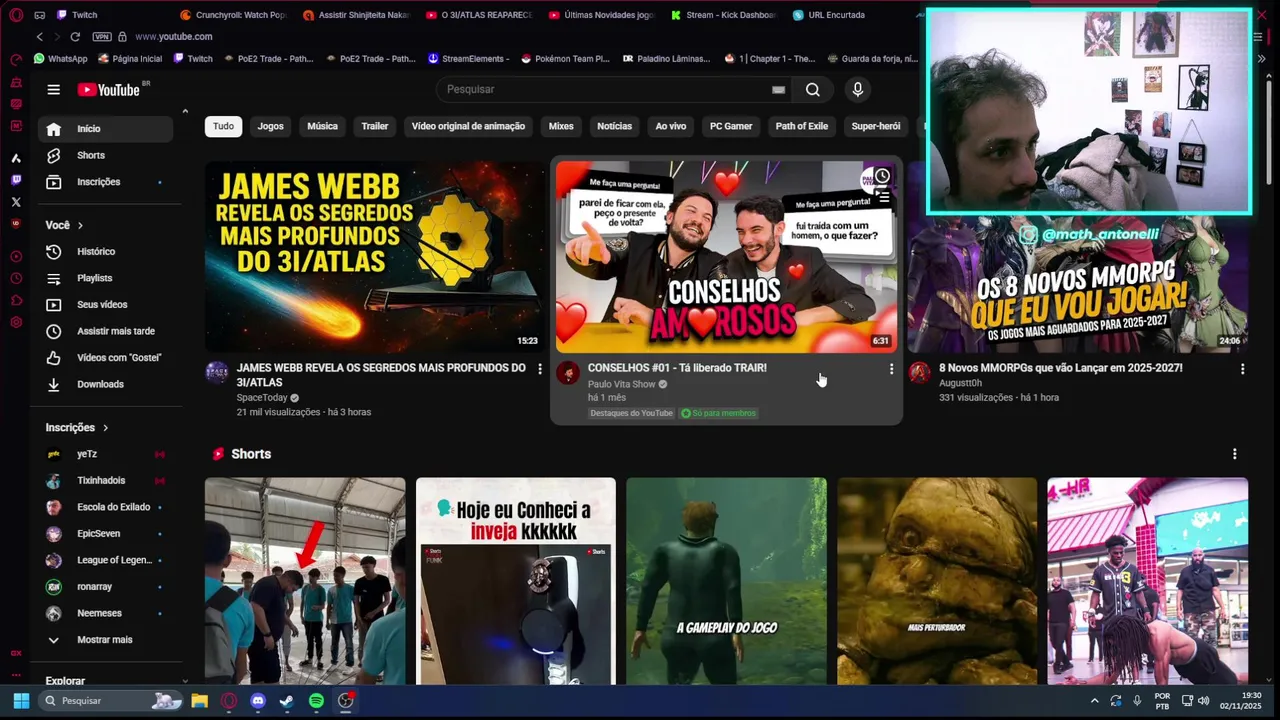The width and height of the screenshot is (1280, 720).
Task: Expand the Inscrições section chevron
Action: click(105, 428)
